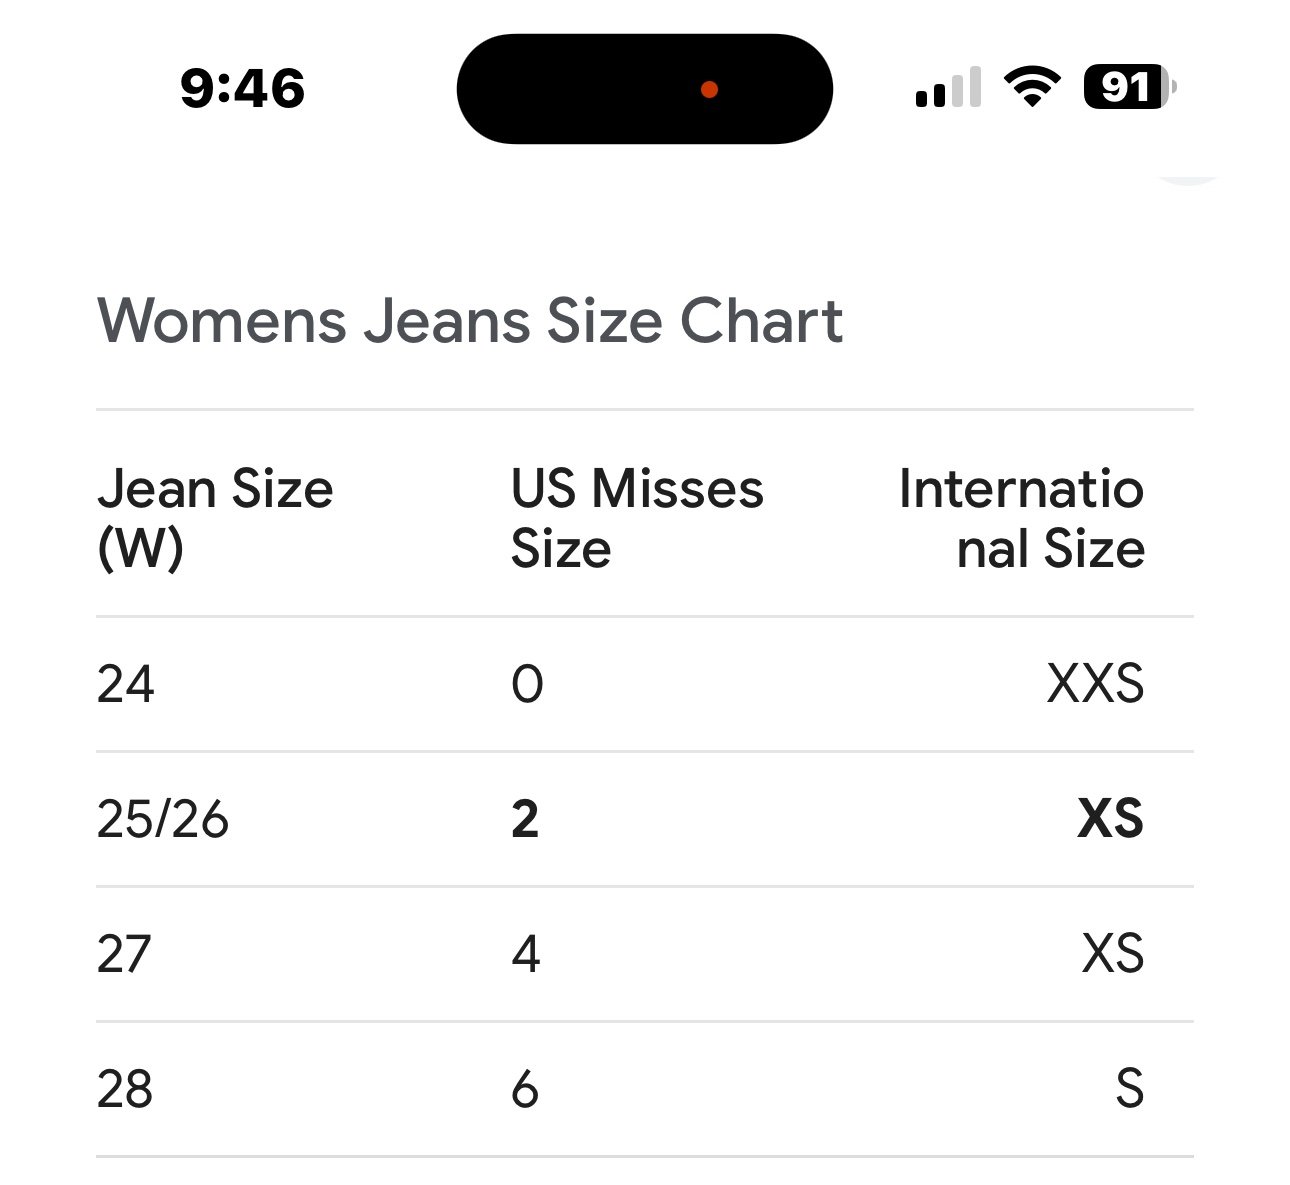Select jean size 27 cell
1290x1185 pixels.
pyautogui.click(x=124, y=955)
